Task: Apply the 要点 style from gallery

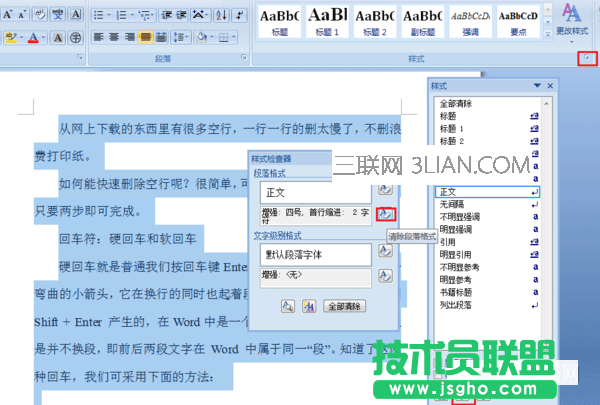Action: 518,21
